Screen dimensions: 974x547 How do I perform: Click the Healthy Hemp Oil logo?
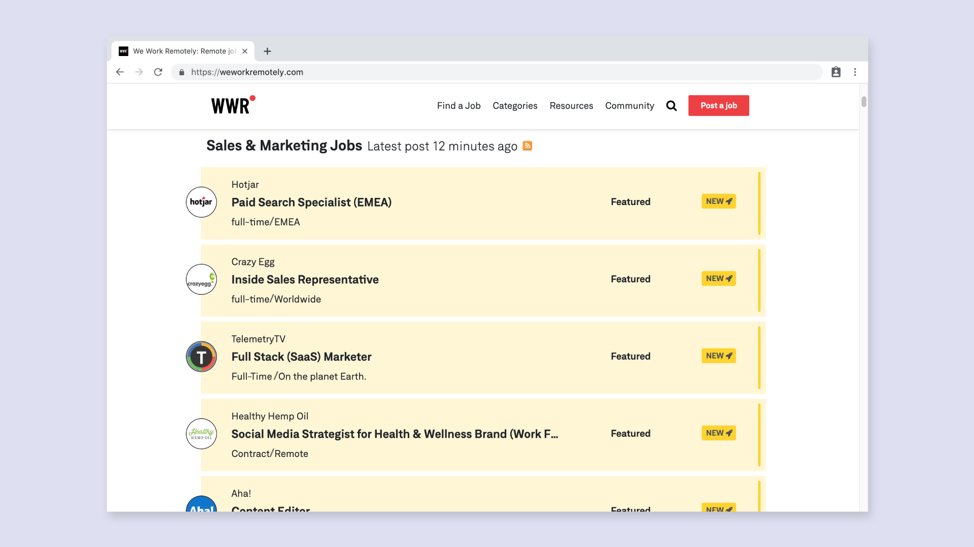(x=201, y=434)
